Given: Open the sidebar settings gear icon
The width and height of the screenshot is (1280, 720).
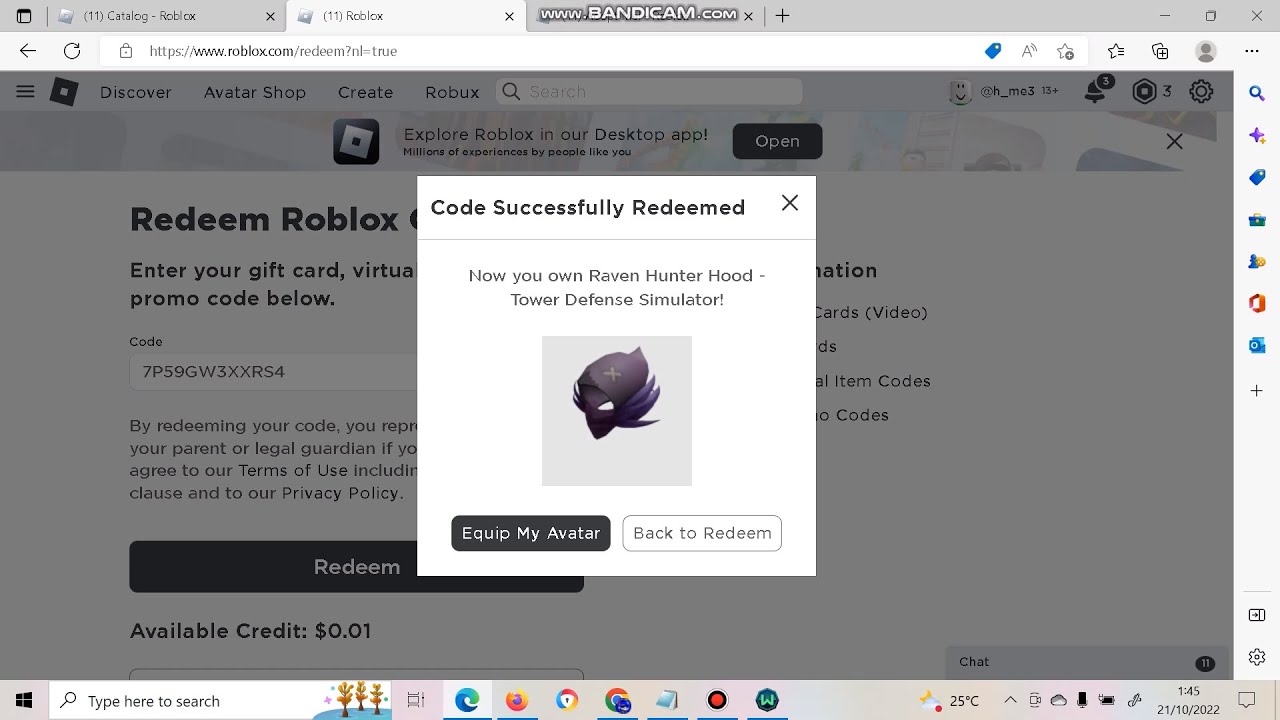Looking at the screenshot, I should click(x=1257, y=657).
